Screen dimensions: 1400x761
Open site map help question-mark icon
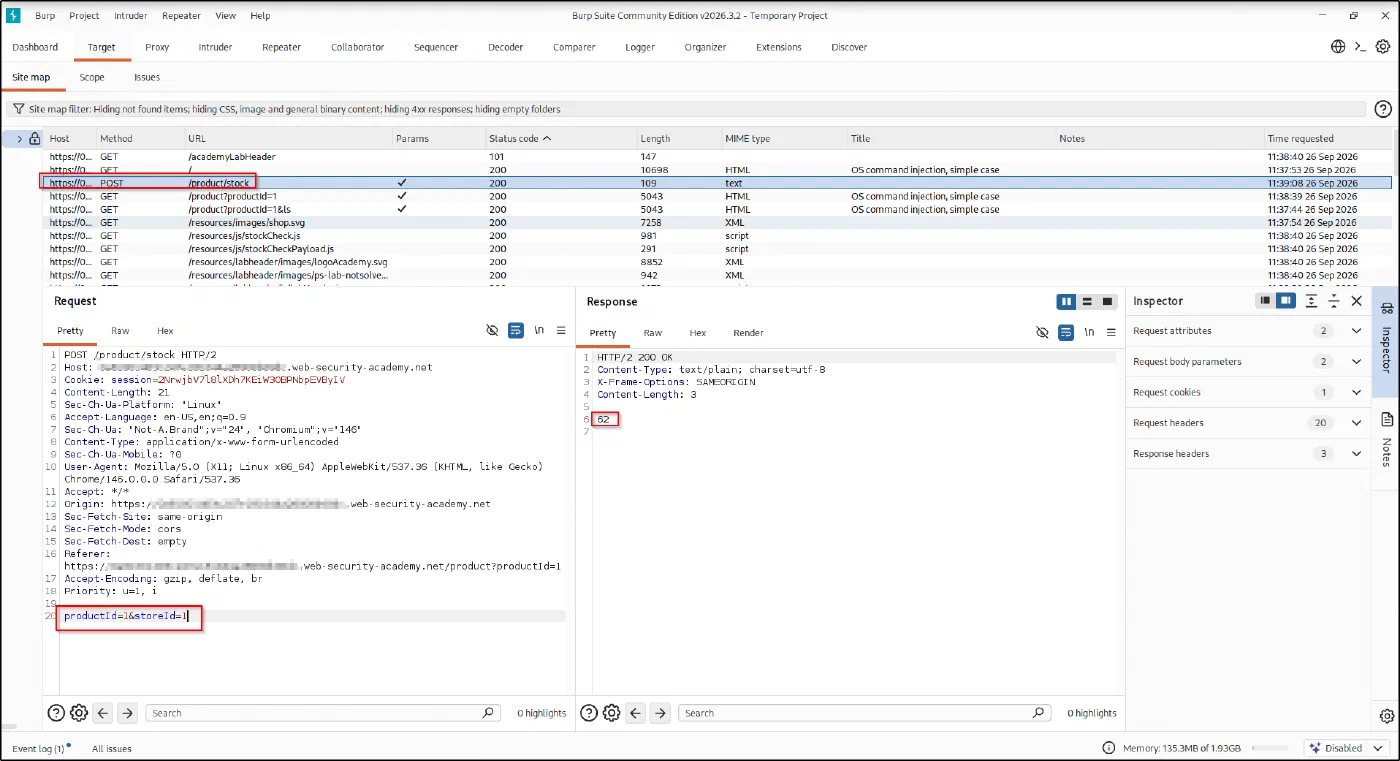tap(1383, 109)
